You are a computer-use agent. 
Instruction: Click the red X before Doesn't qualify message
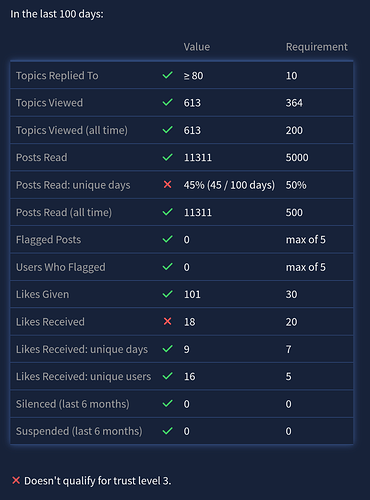(x=16, y=480)
